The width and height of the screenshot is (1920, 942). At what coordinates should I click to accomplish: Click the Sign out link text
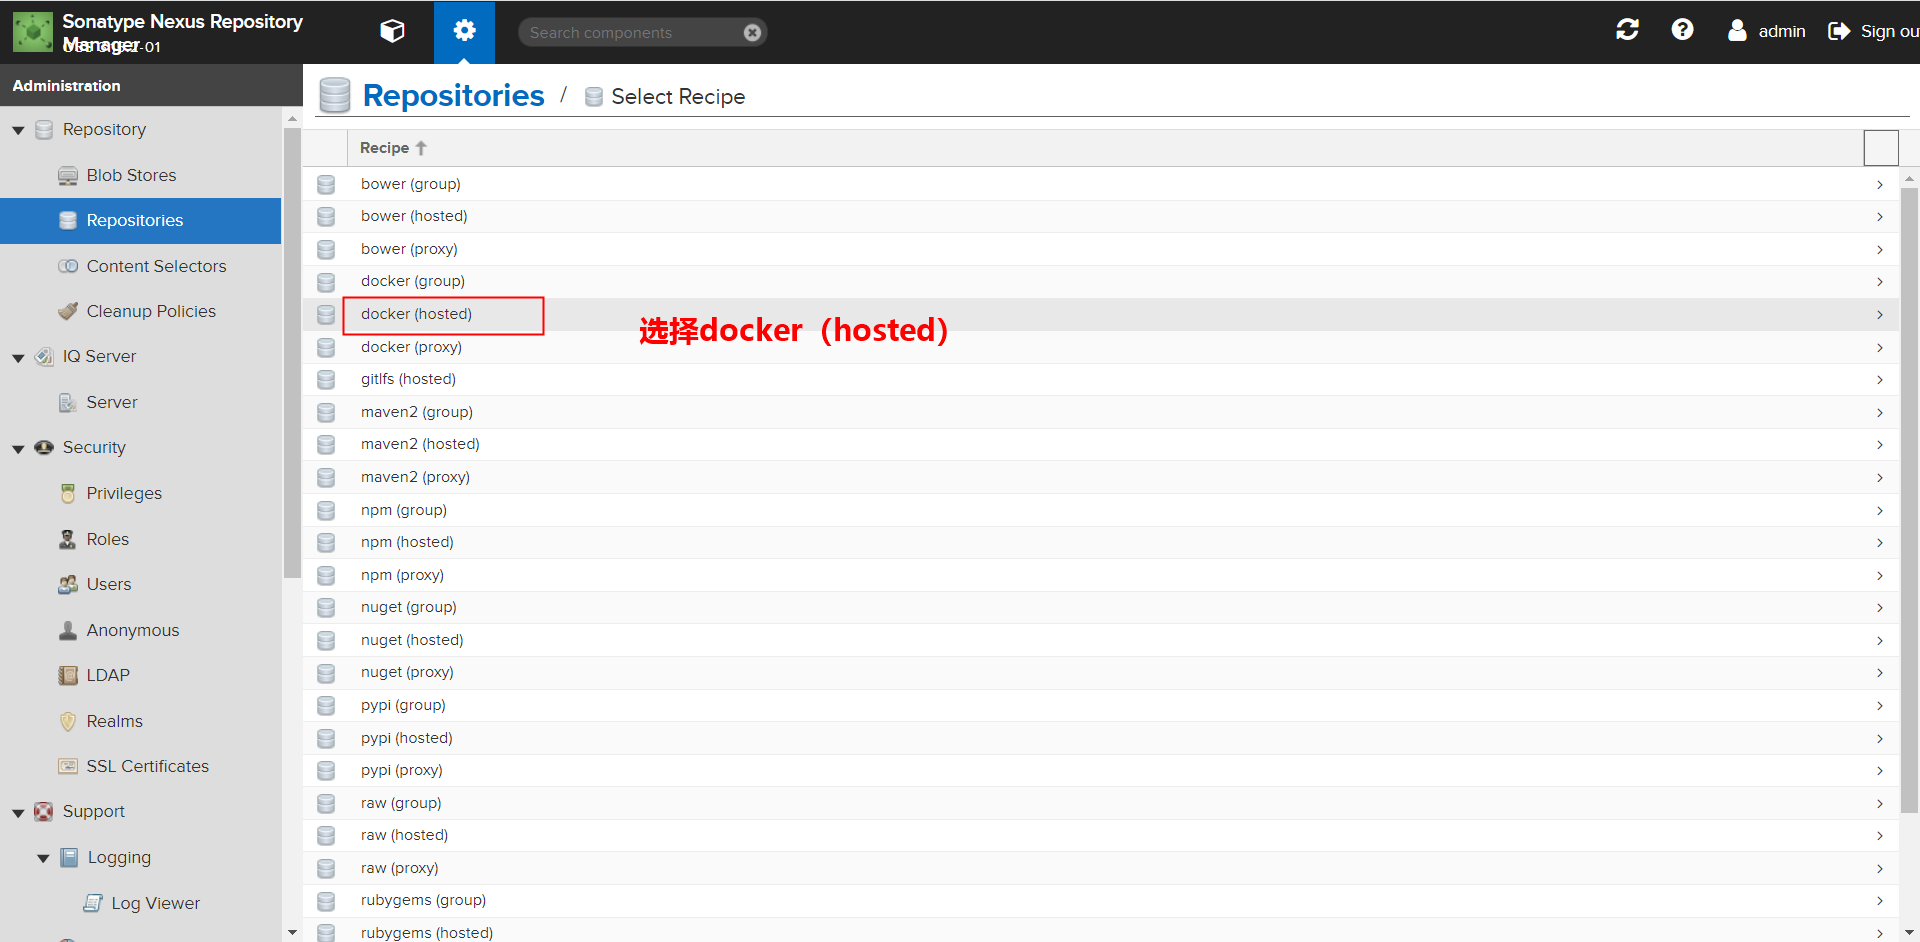point(1890,31)
